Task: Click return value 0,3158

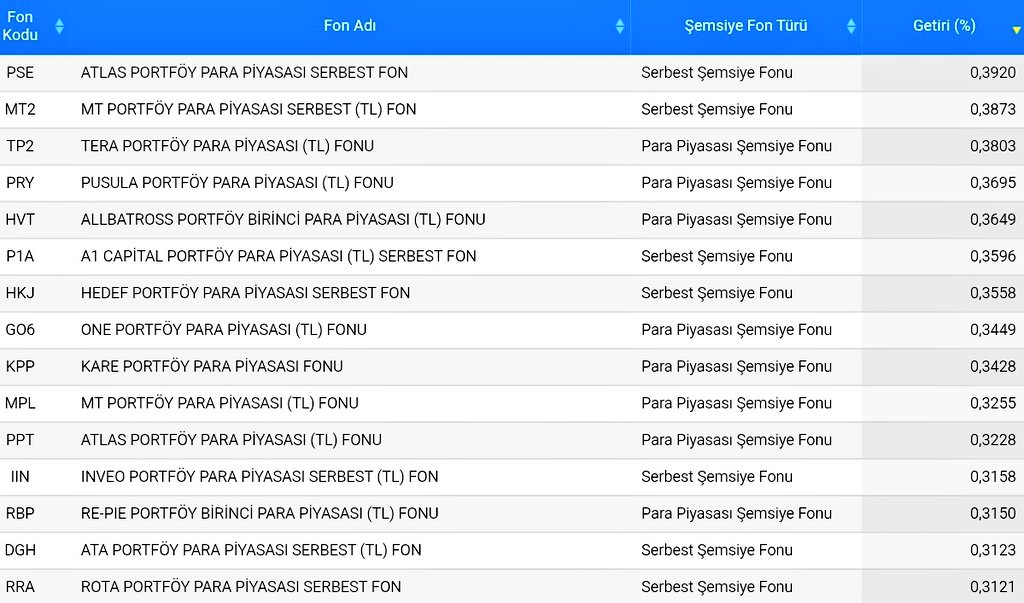Action: (993, 476)
